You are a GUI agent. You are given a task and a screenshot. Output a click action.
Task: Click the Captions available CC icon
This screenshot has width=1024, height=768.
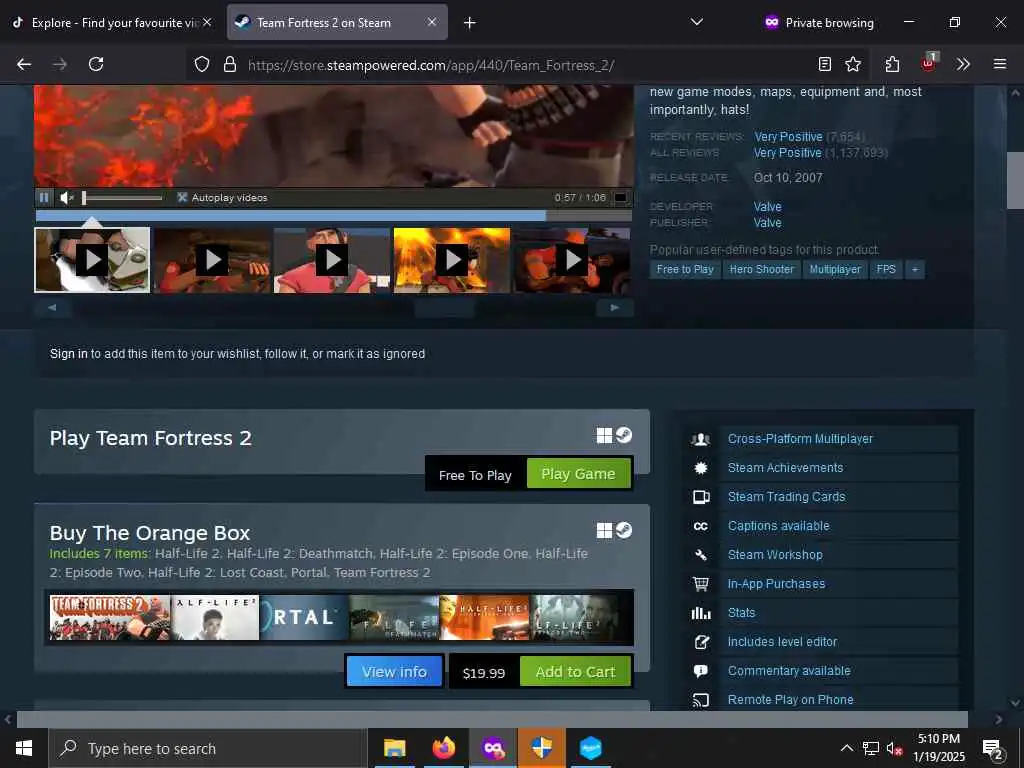[x=701, y=526]
